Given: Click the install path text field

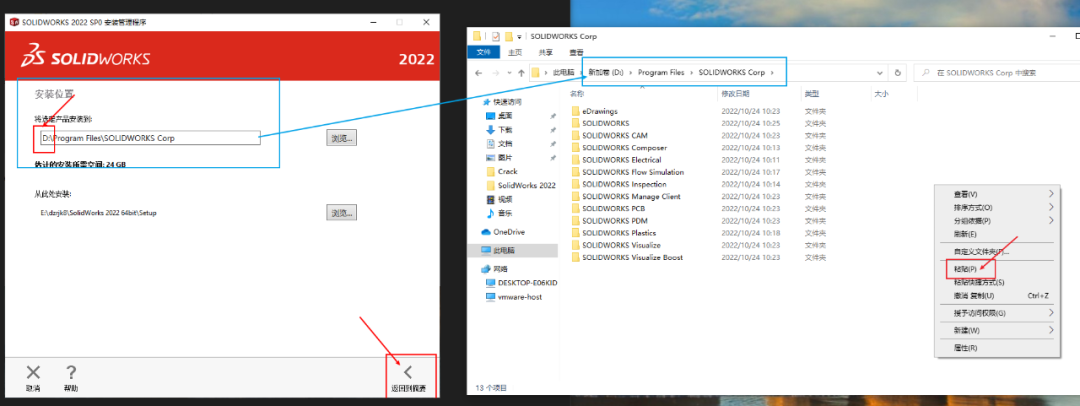Looking at the screenshot, I should coord(149,138).
